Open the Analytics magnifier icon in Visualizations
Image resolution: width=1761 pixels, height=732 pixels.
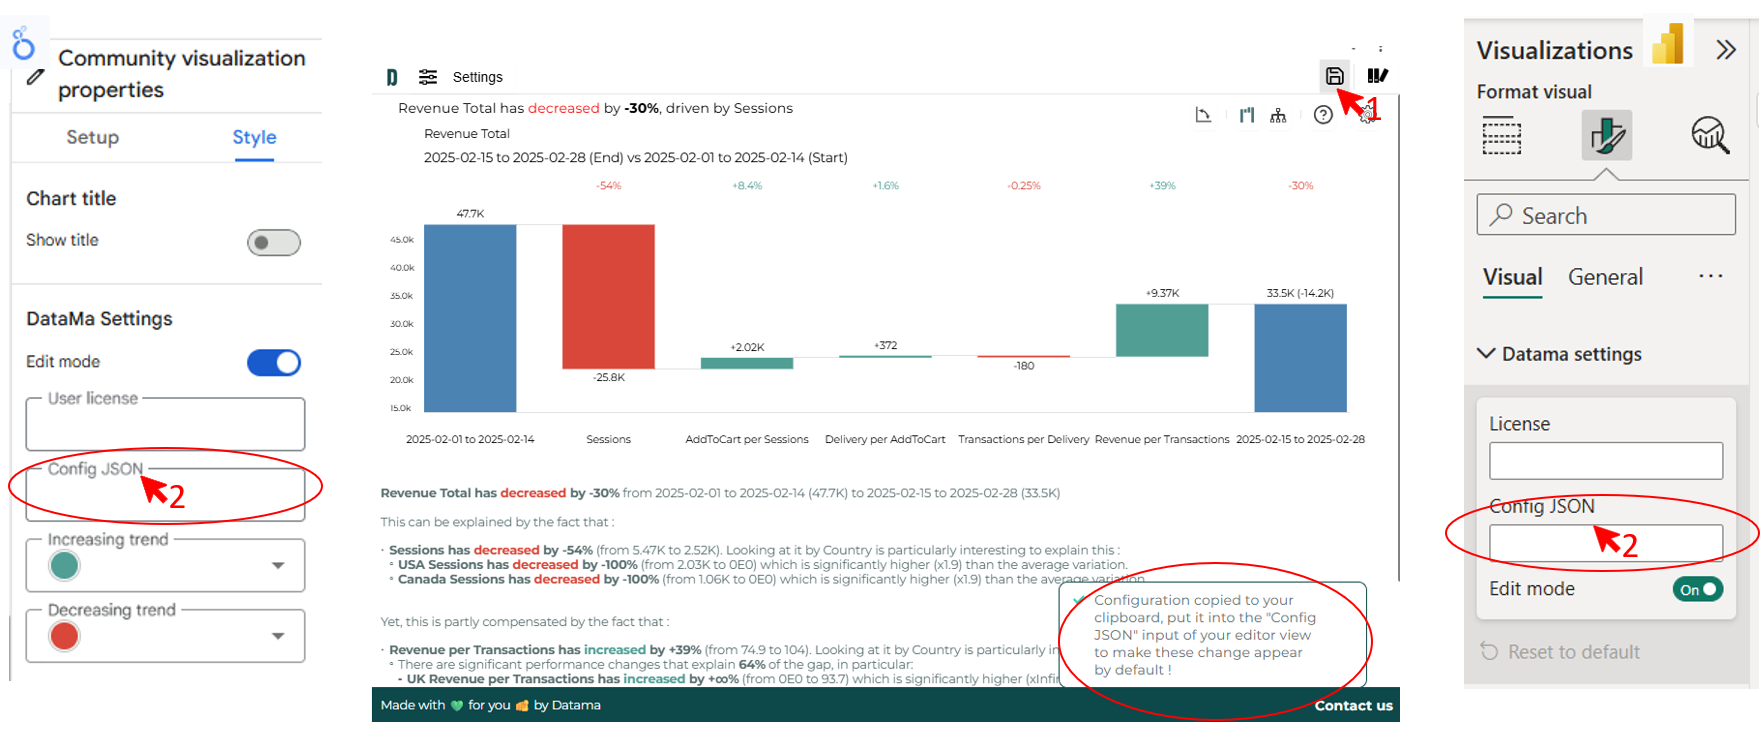click(x=1709, y=135)
